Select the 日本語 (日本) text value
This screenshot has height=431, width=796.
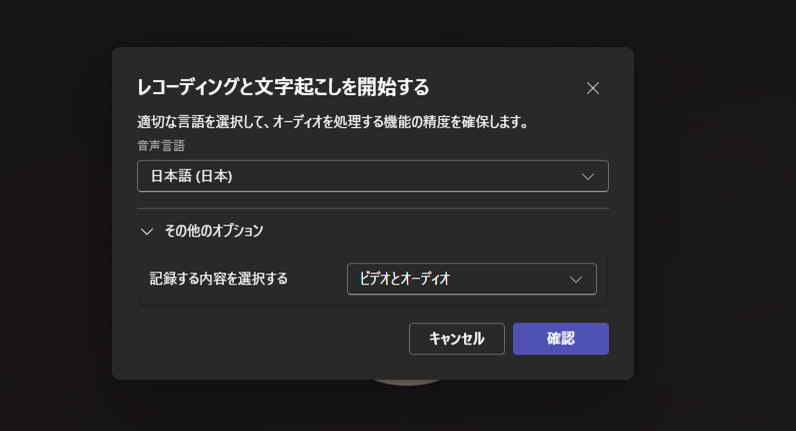(191, 176)
